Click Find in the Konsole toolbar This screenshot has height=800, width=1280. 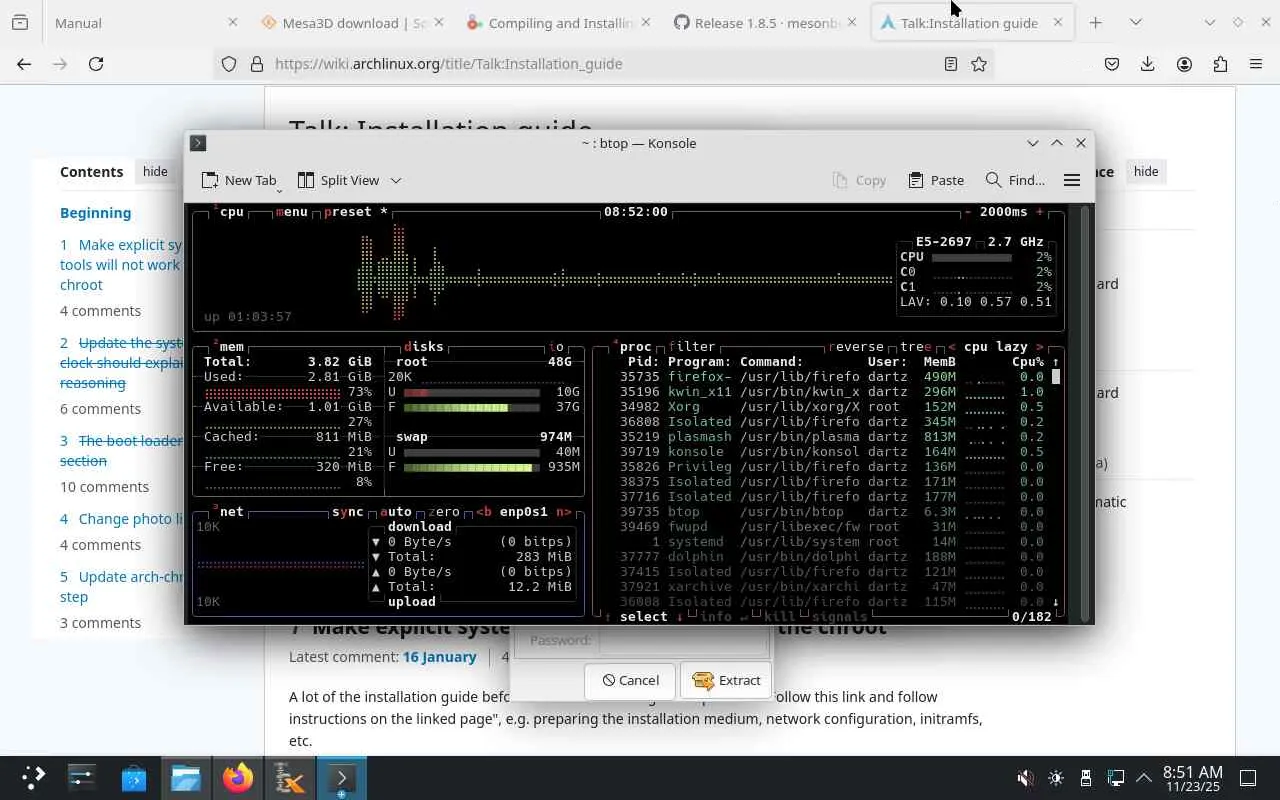tap(1015, 180)
